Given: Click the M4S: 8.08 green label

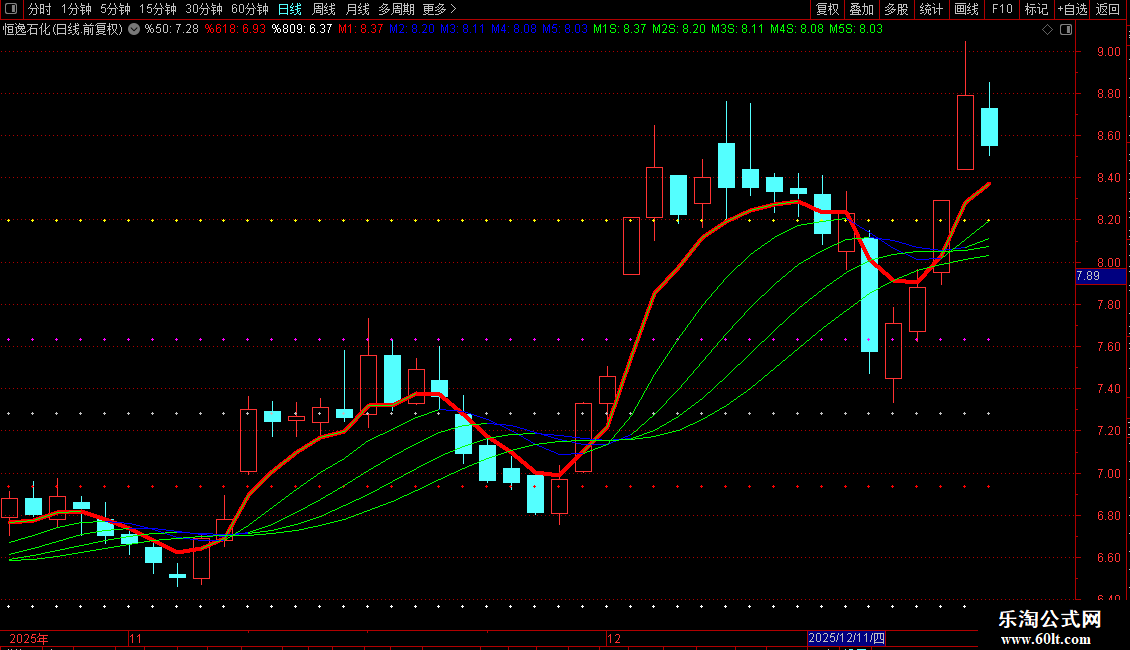Looking at the screenshot, I should (796, 30).
